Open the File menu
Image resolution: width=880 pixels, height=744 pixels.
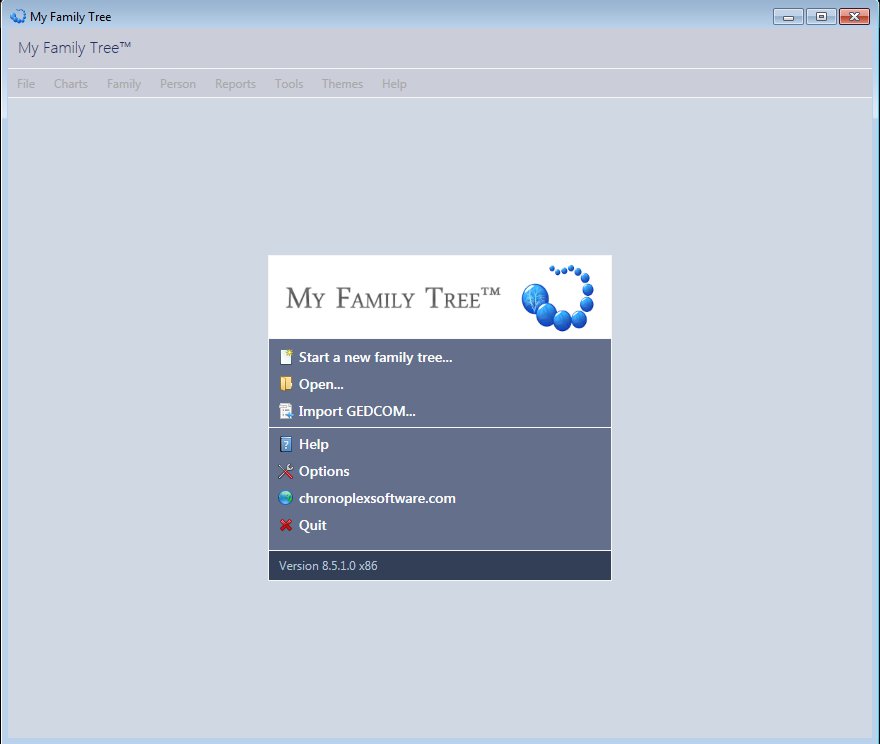25,84
